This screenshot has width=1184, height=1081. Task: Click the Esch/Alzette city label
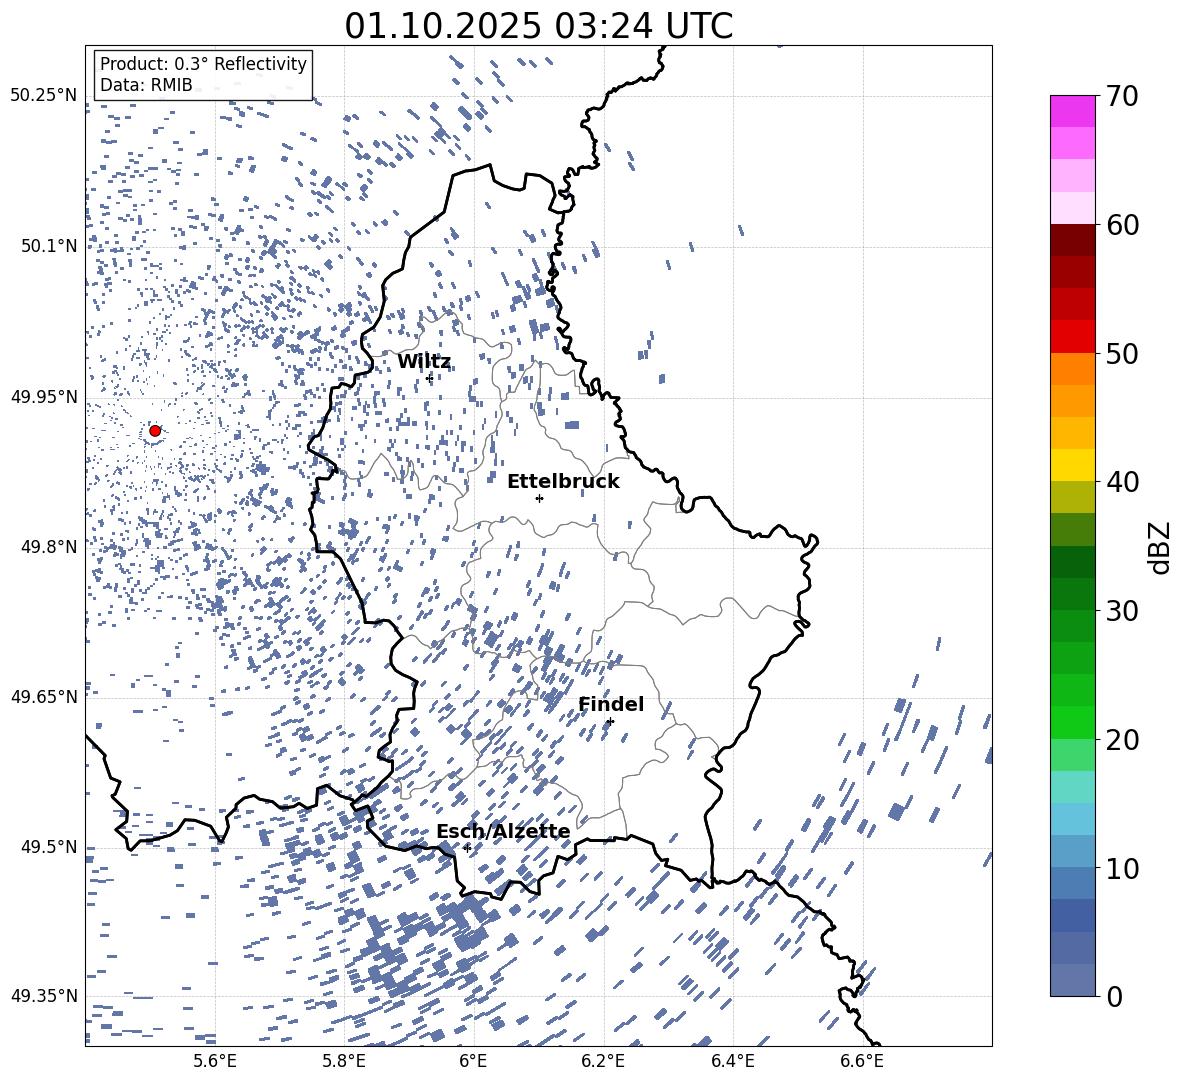[x=503, y=832]
